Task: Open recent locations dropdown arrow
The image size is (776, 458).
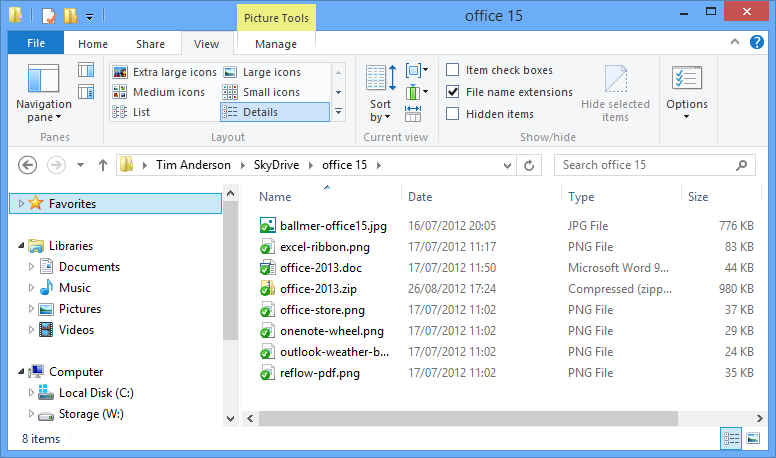Action: point(80,165)
